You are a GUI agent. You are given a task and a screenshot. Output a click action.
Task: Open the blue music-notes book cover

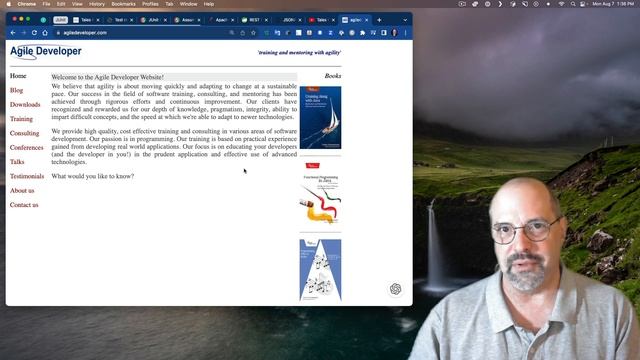[320, 270]
